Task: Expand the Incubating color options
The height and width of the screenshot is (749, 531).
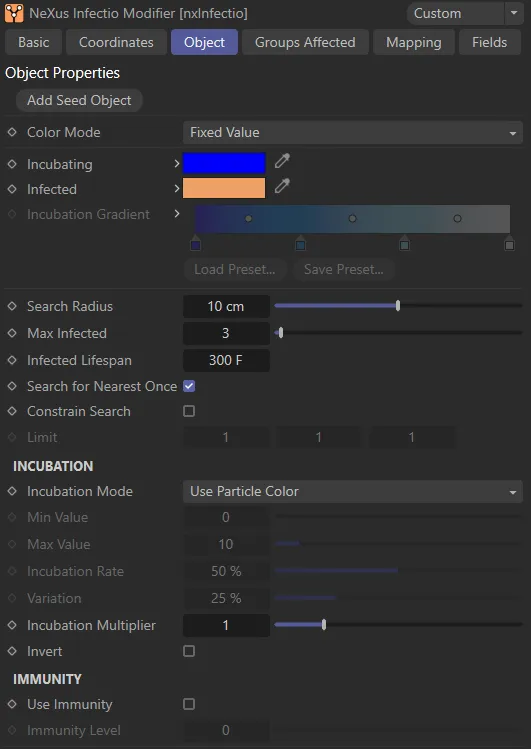Action: point(177,164)
